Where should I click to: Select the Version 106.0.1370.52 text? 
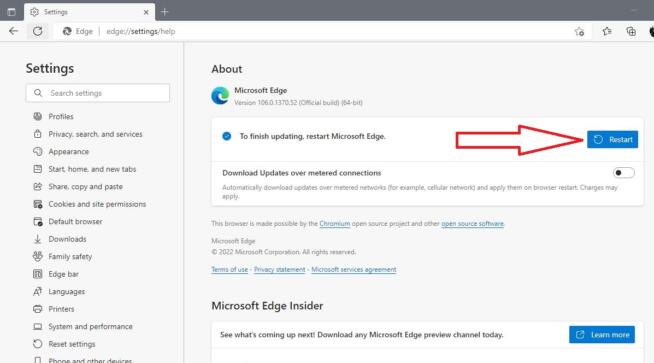click(298, 103)
